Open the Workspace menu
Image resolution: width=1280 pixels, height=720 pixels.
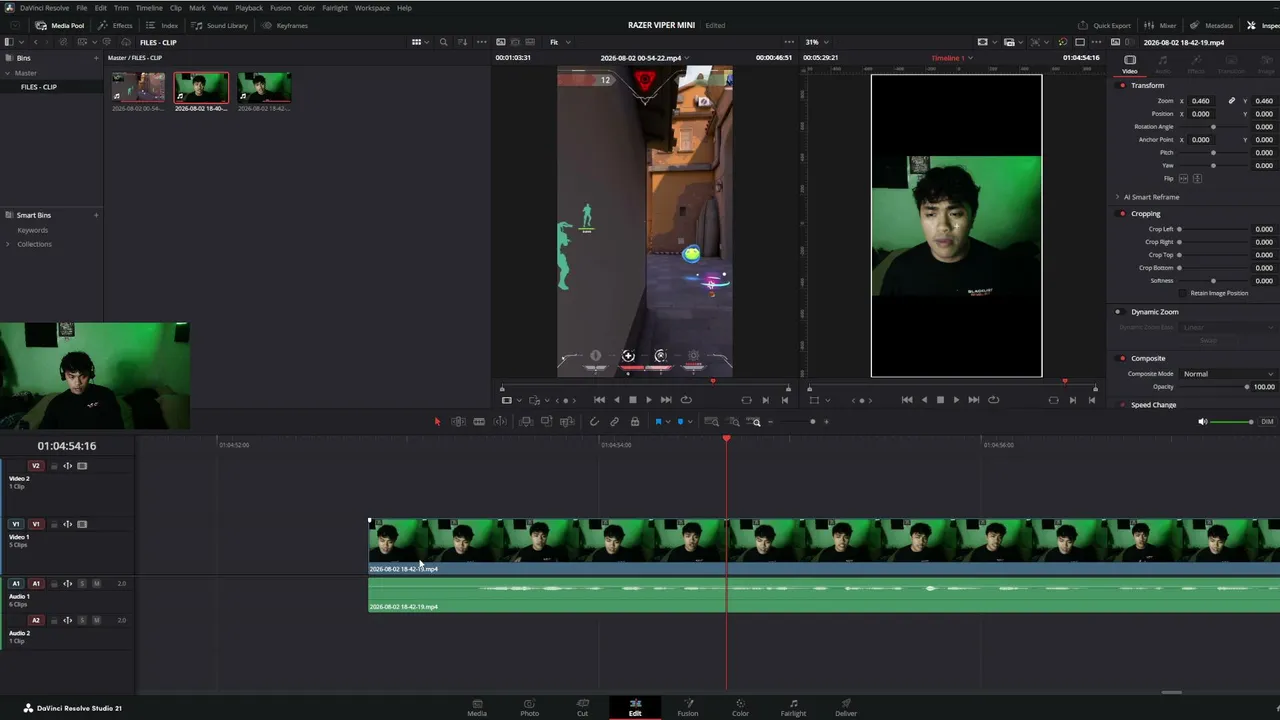(x=372, y=8)
